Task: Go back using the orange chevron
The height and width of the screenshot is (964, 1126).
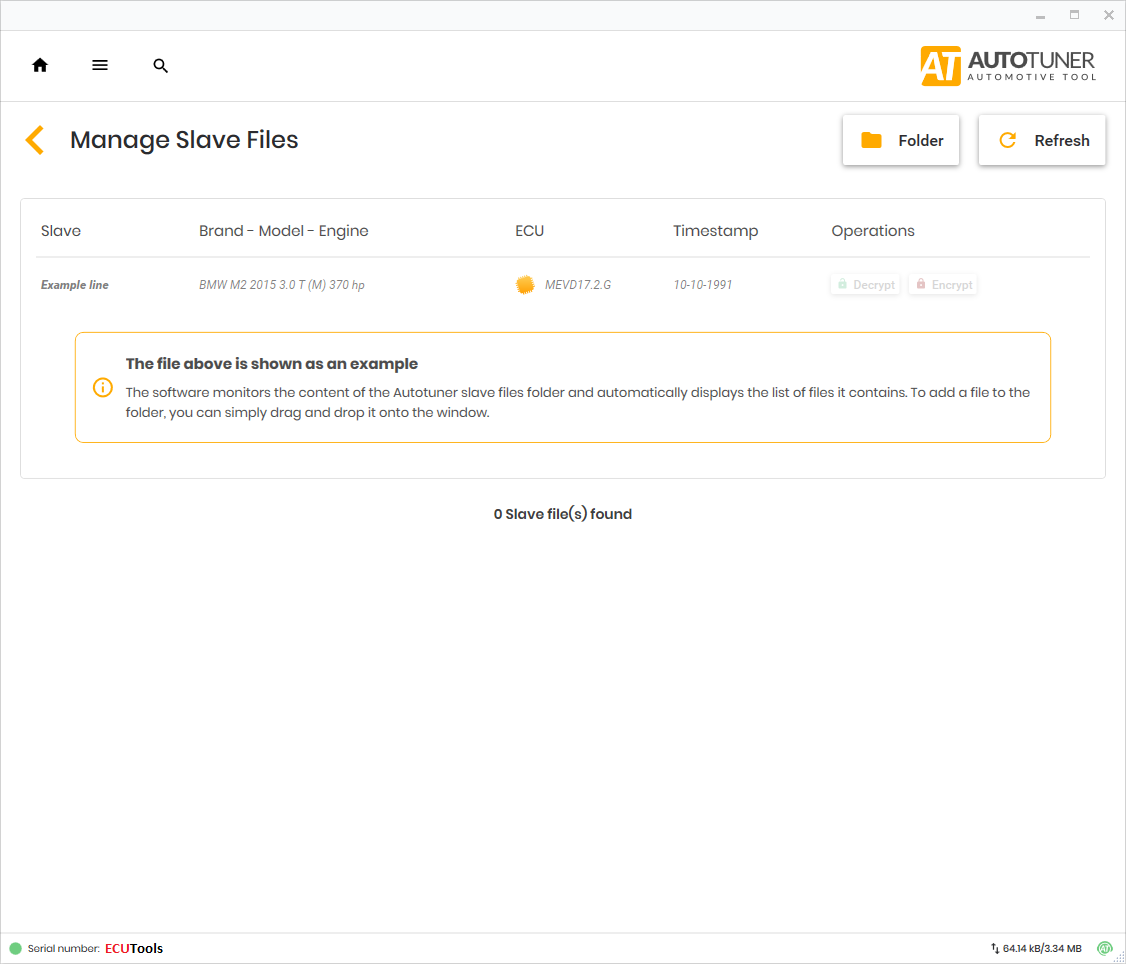Action: [35, 140]
